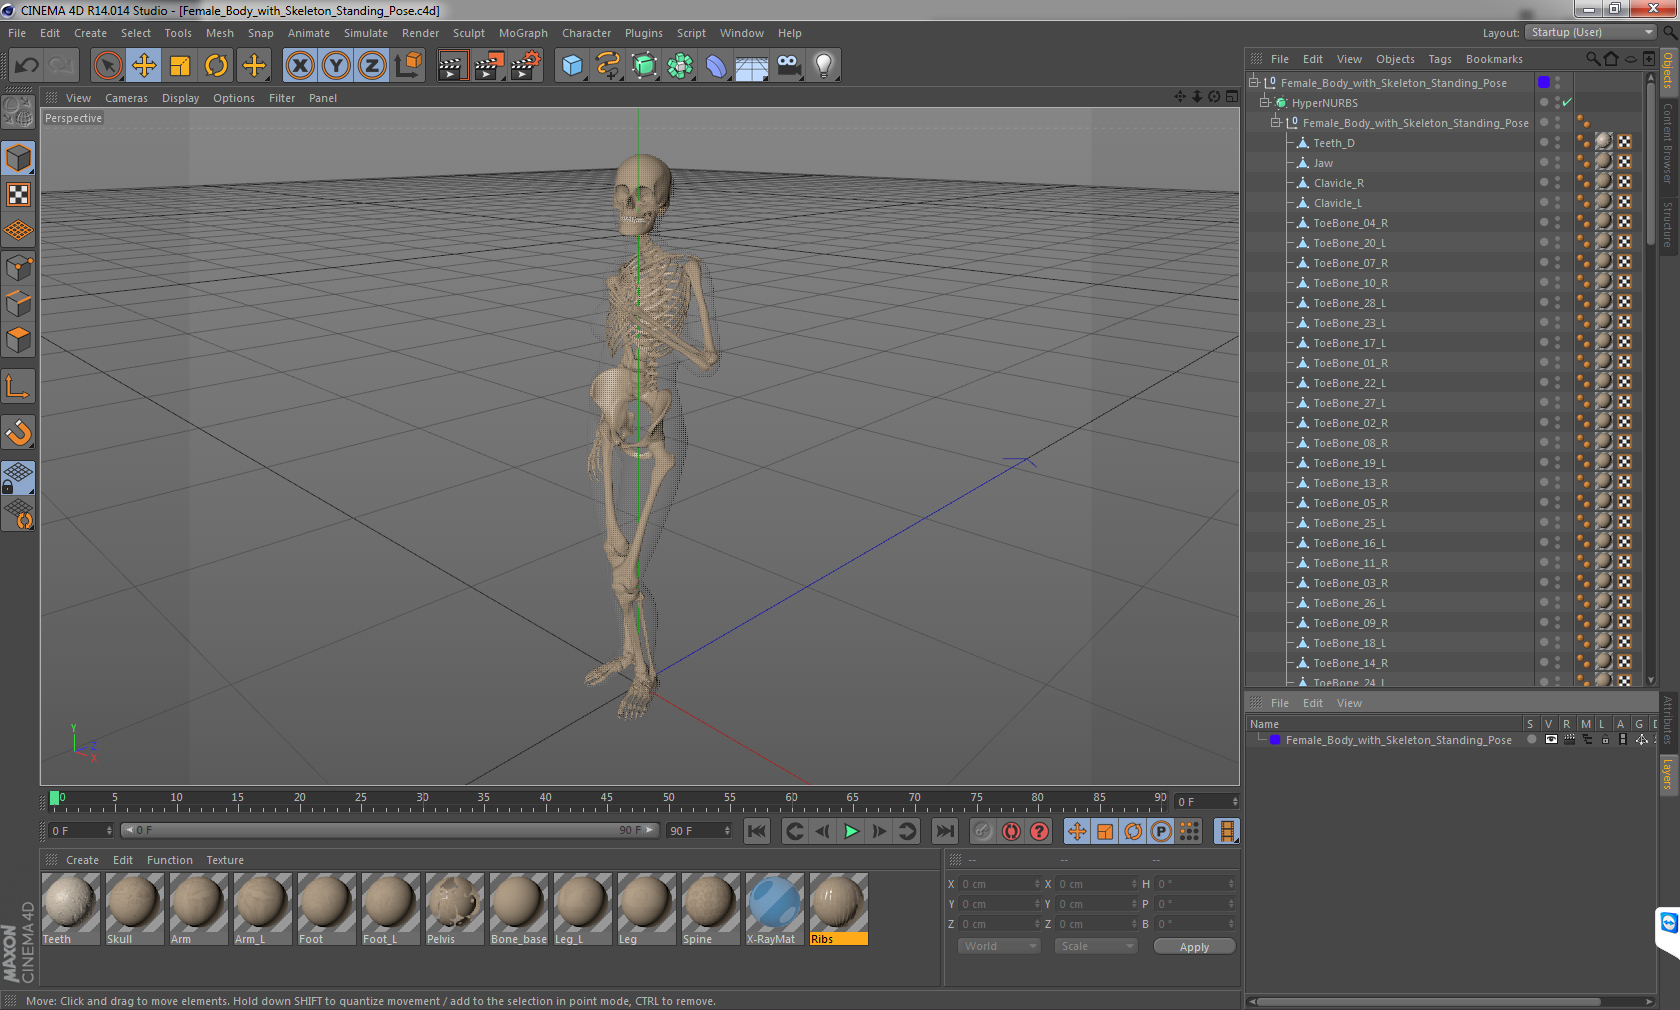Switch to Texture mode

point(19,195)
